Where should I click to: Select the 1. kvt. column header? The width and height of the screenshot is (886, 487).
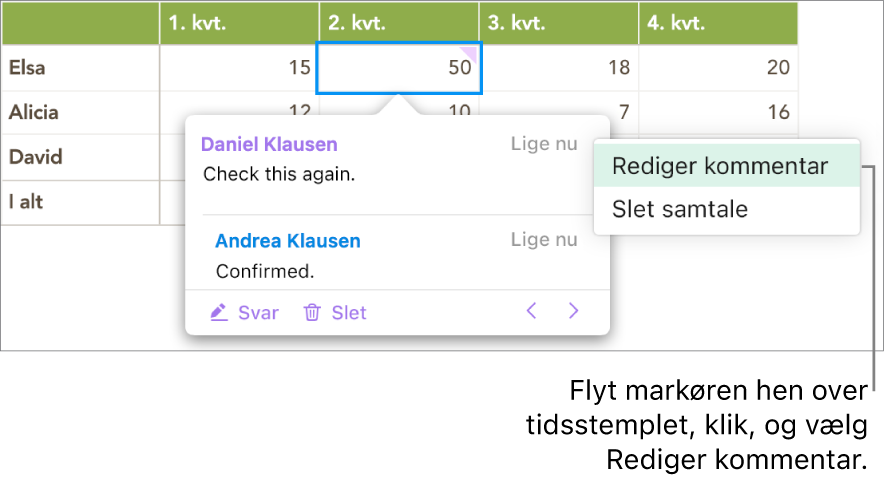pos(239,23)
